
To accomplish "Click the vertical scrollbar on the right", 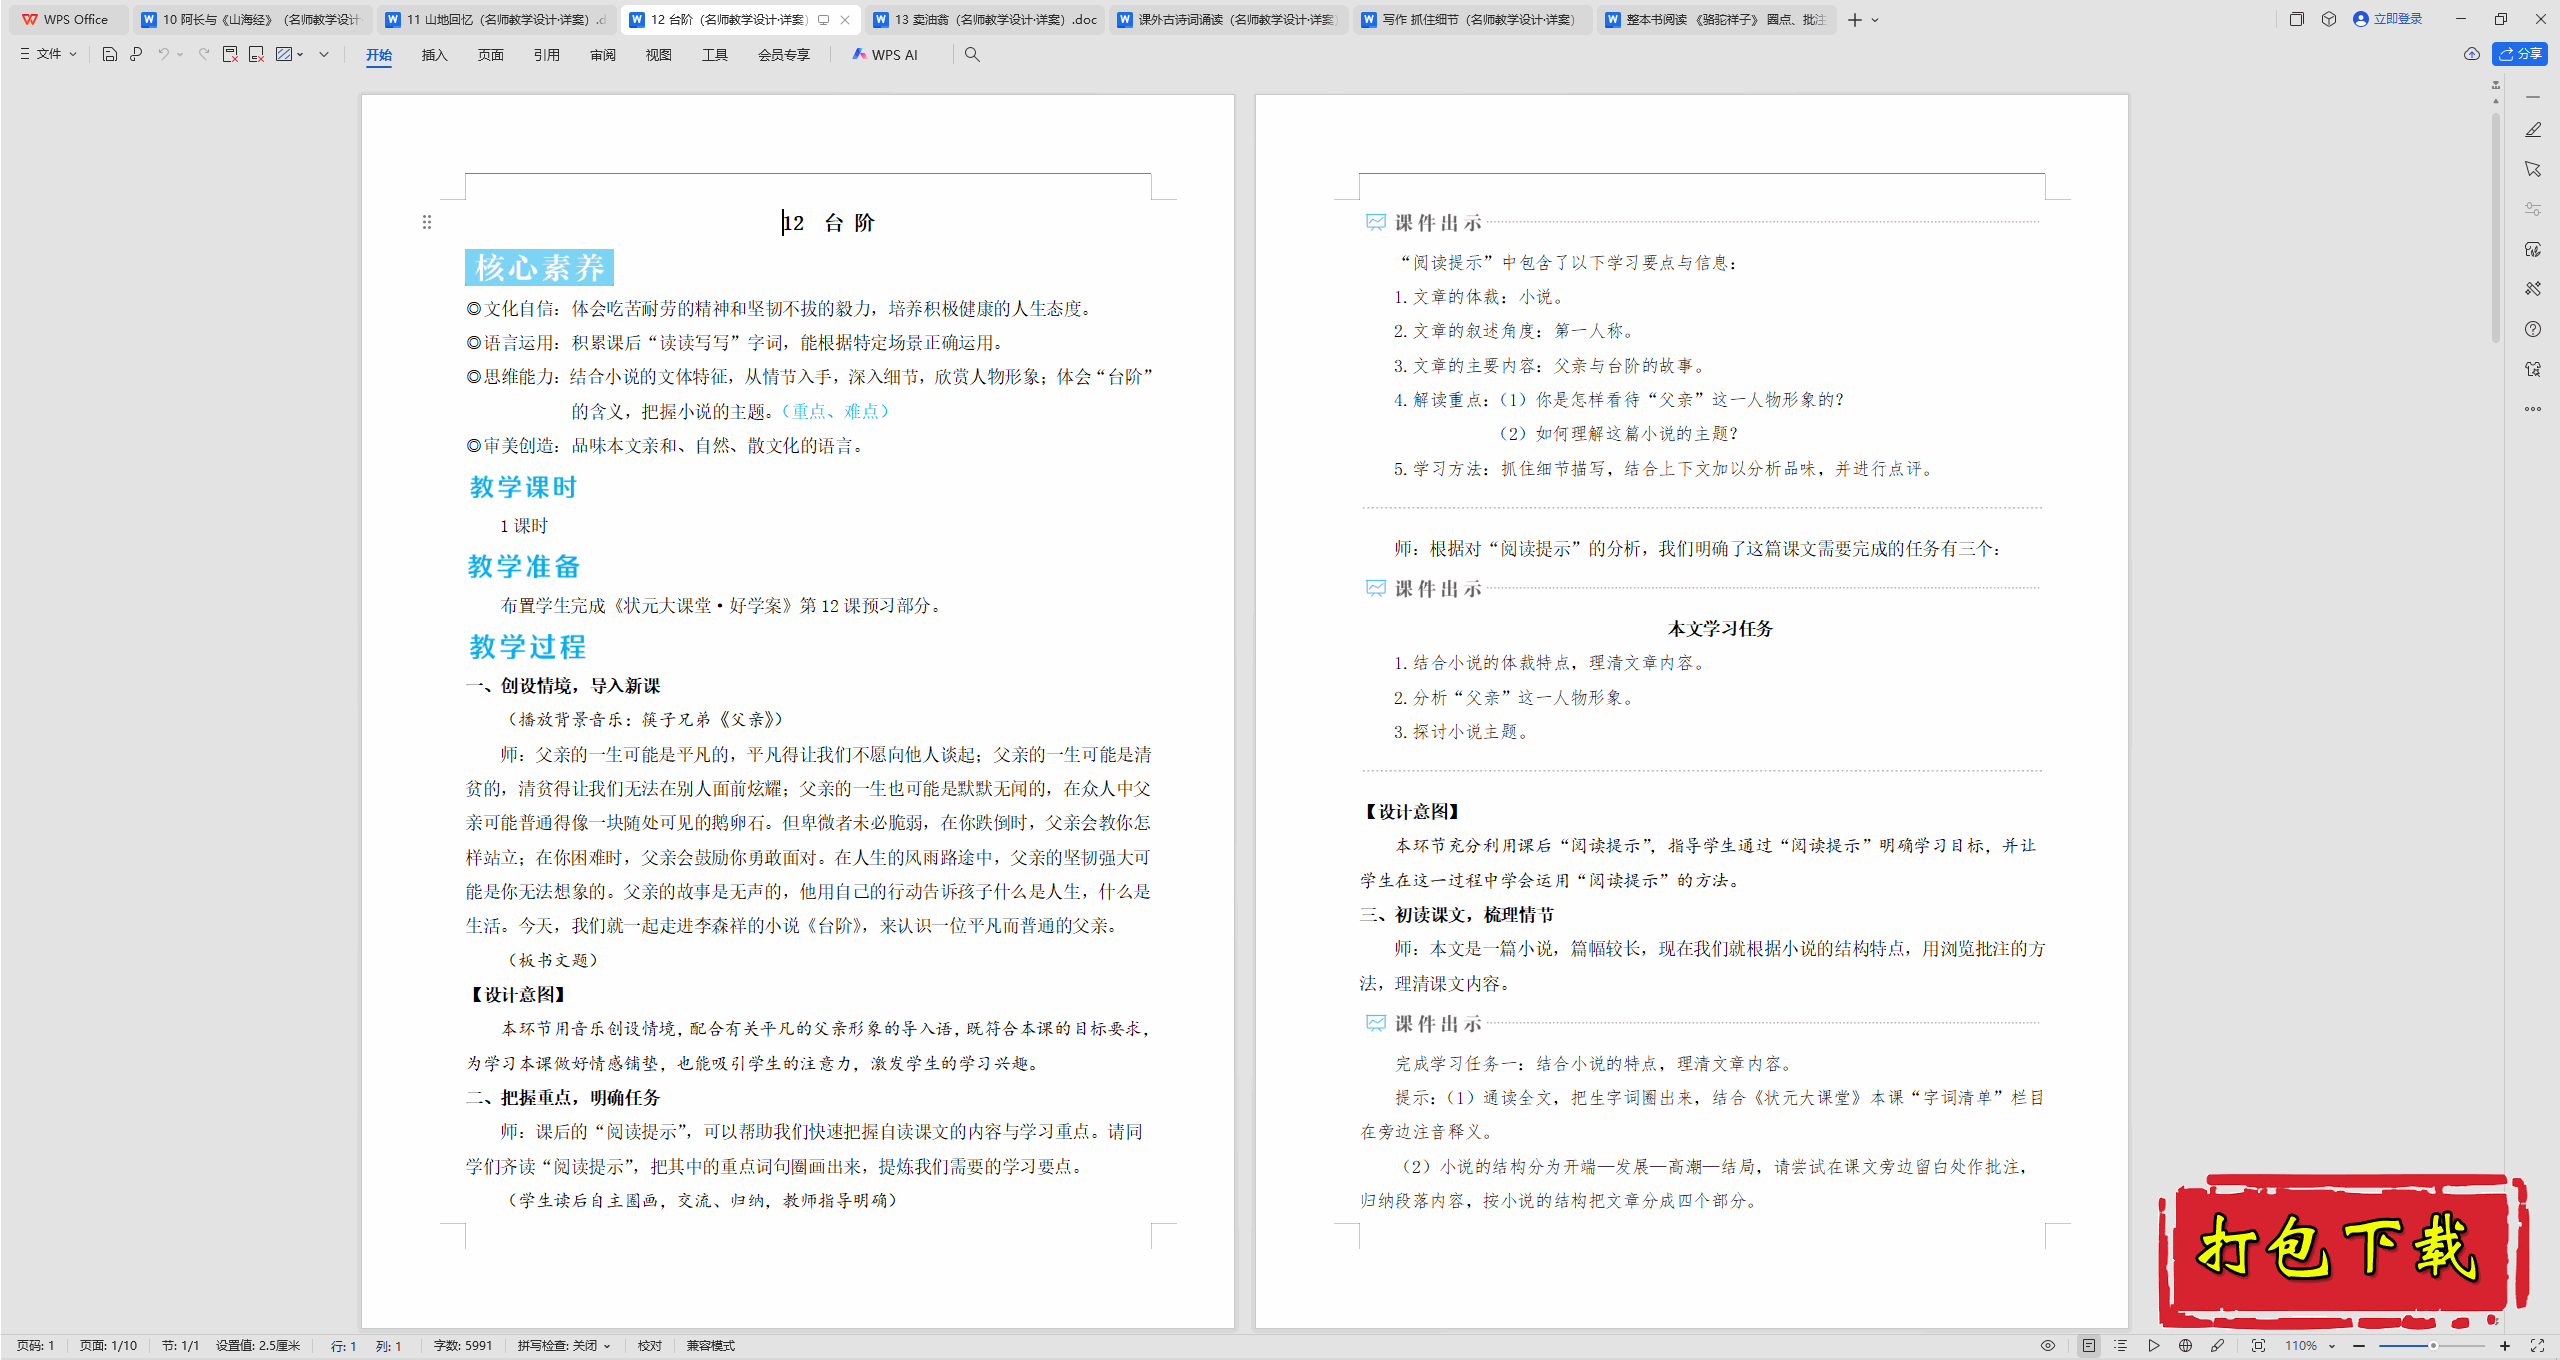I will coord(2496,227).
